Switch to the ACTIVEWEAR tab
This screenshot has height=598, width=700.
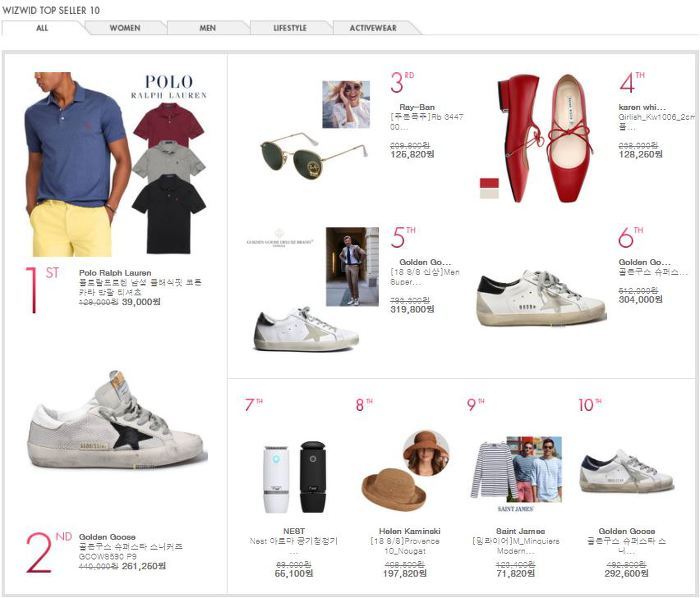[373, 28]
